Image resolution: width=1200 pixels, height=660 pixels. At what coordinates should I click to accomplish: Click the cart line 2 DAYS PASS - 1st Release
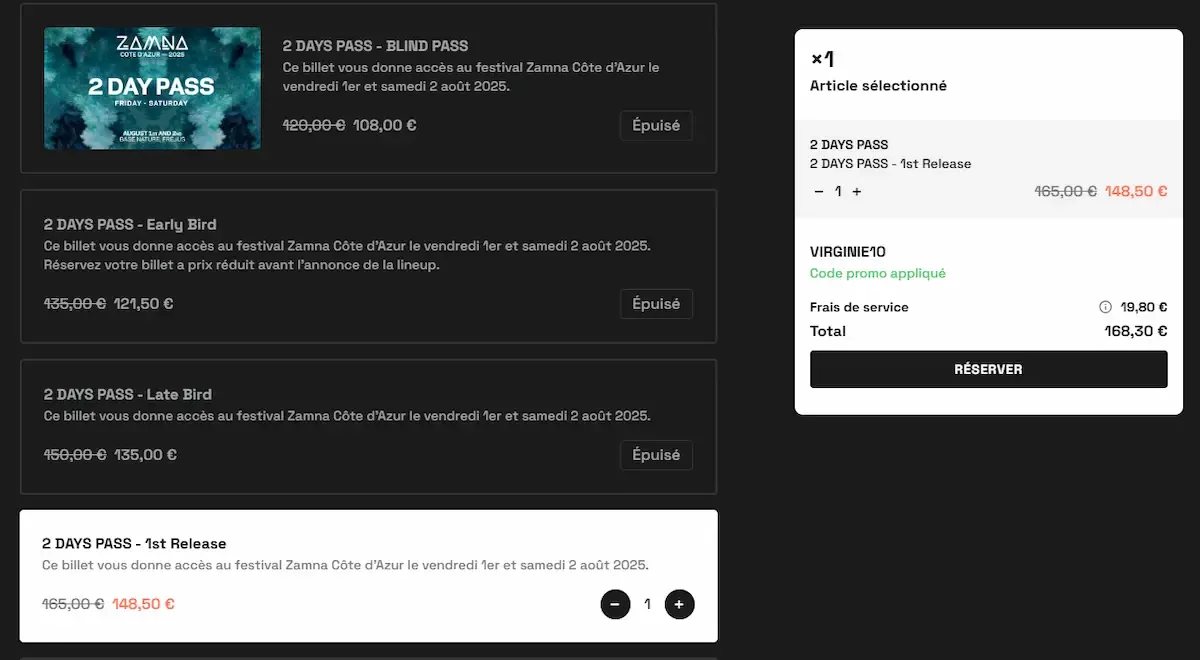[x=890, y=164]
